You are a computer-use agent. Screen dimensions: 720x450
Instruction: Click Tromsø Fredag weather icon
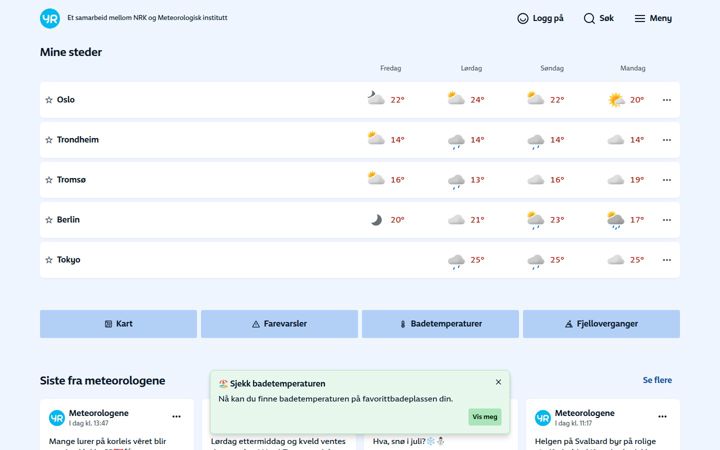376,178
